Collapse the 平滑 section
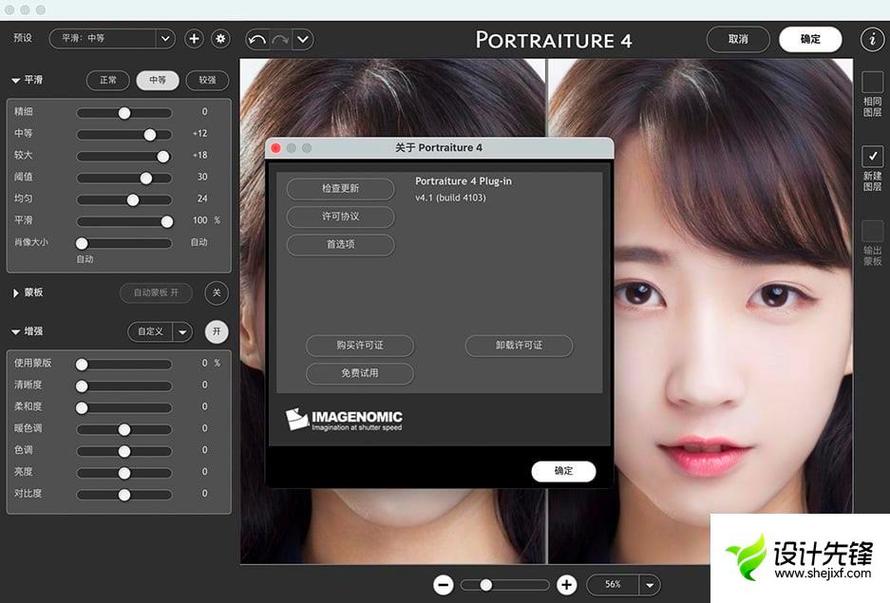 coord(16,81)
